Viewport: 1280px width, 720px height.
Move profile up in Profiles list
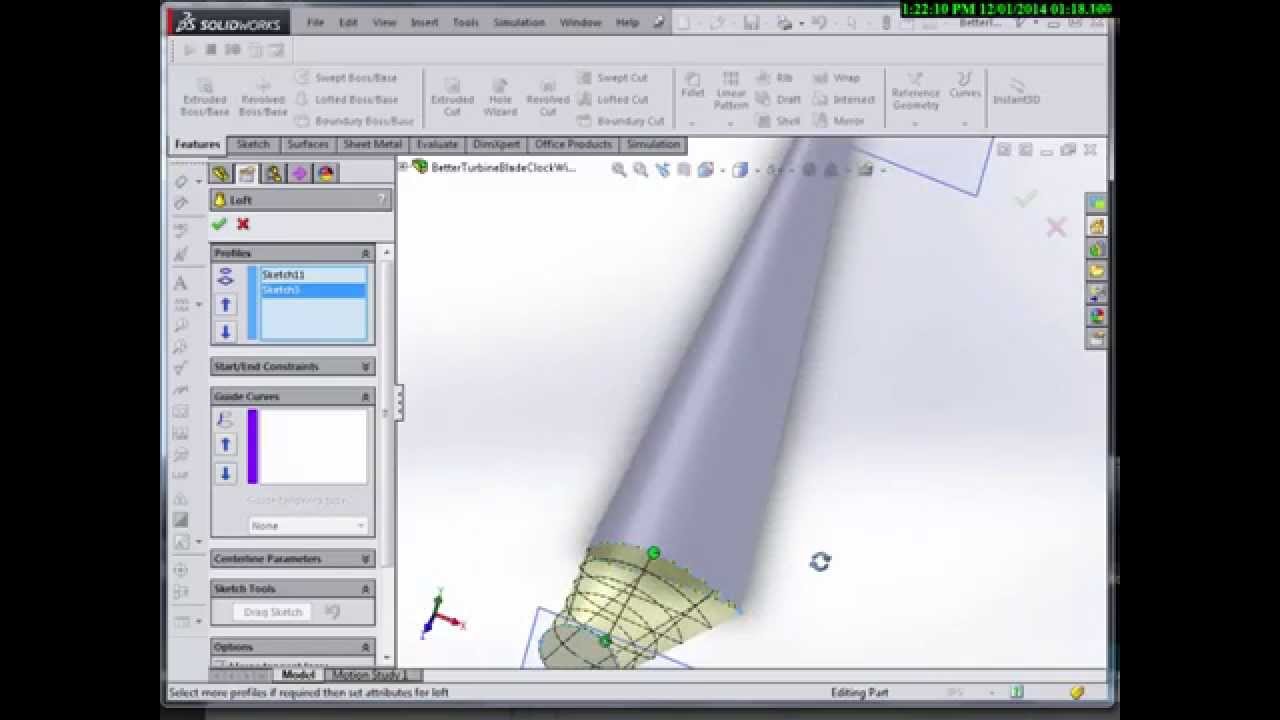225,304
